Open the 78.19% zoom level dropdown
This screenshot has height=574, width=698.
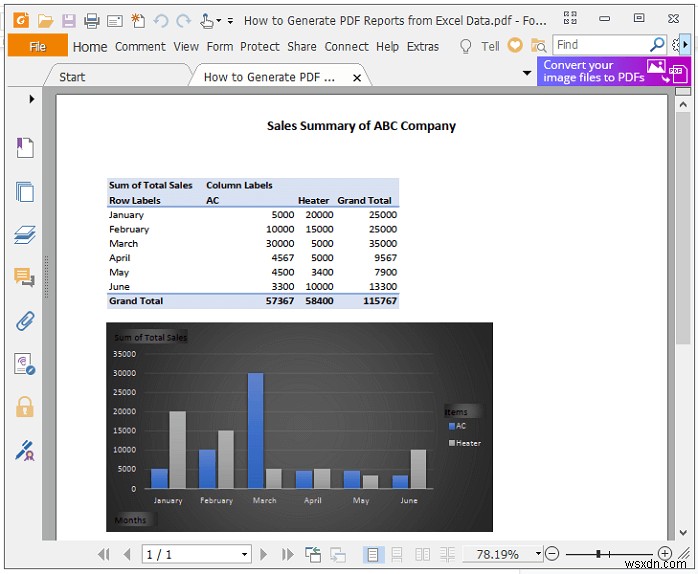coord(538,554)
